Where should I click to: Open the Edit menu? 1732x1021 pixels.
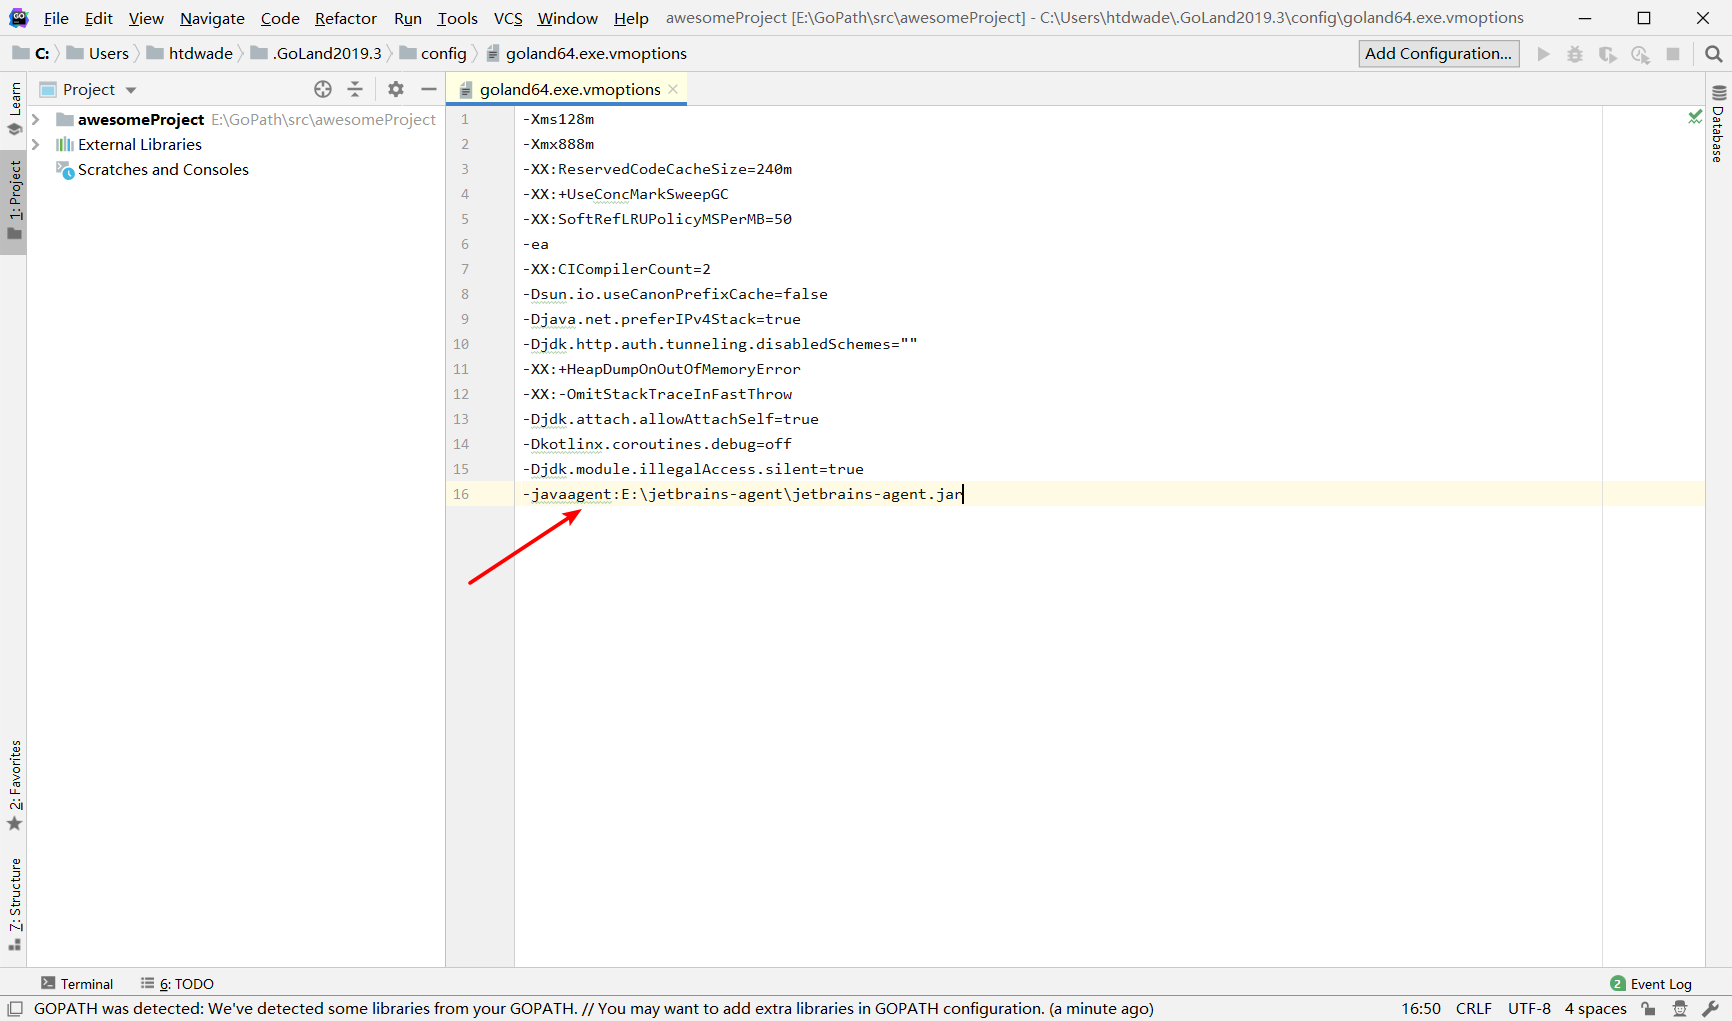coord(98,18)
